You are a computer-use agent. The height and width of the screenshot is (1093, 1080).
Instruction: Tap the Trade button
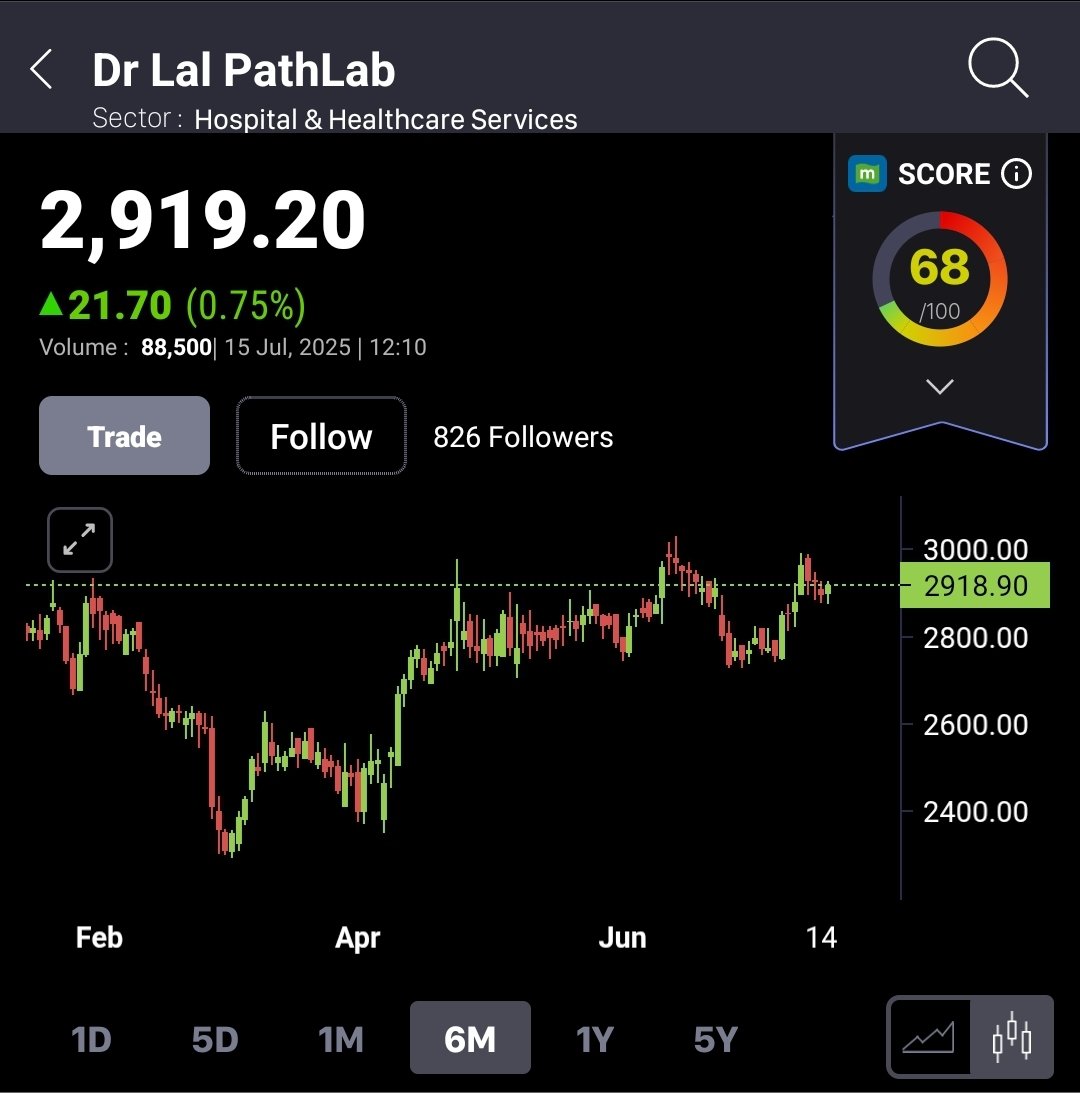(124, 436)
